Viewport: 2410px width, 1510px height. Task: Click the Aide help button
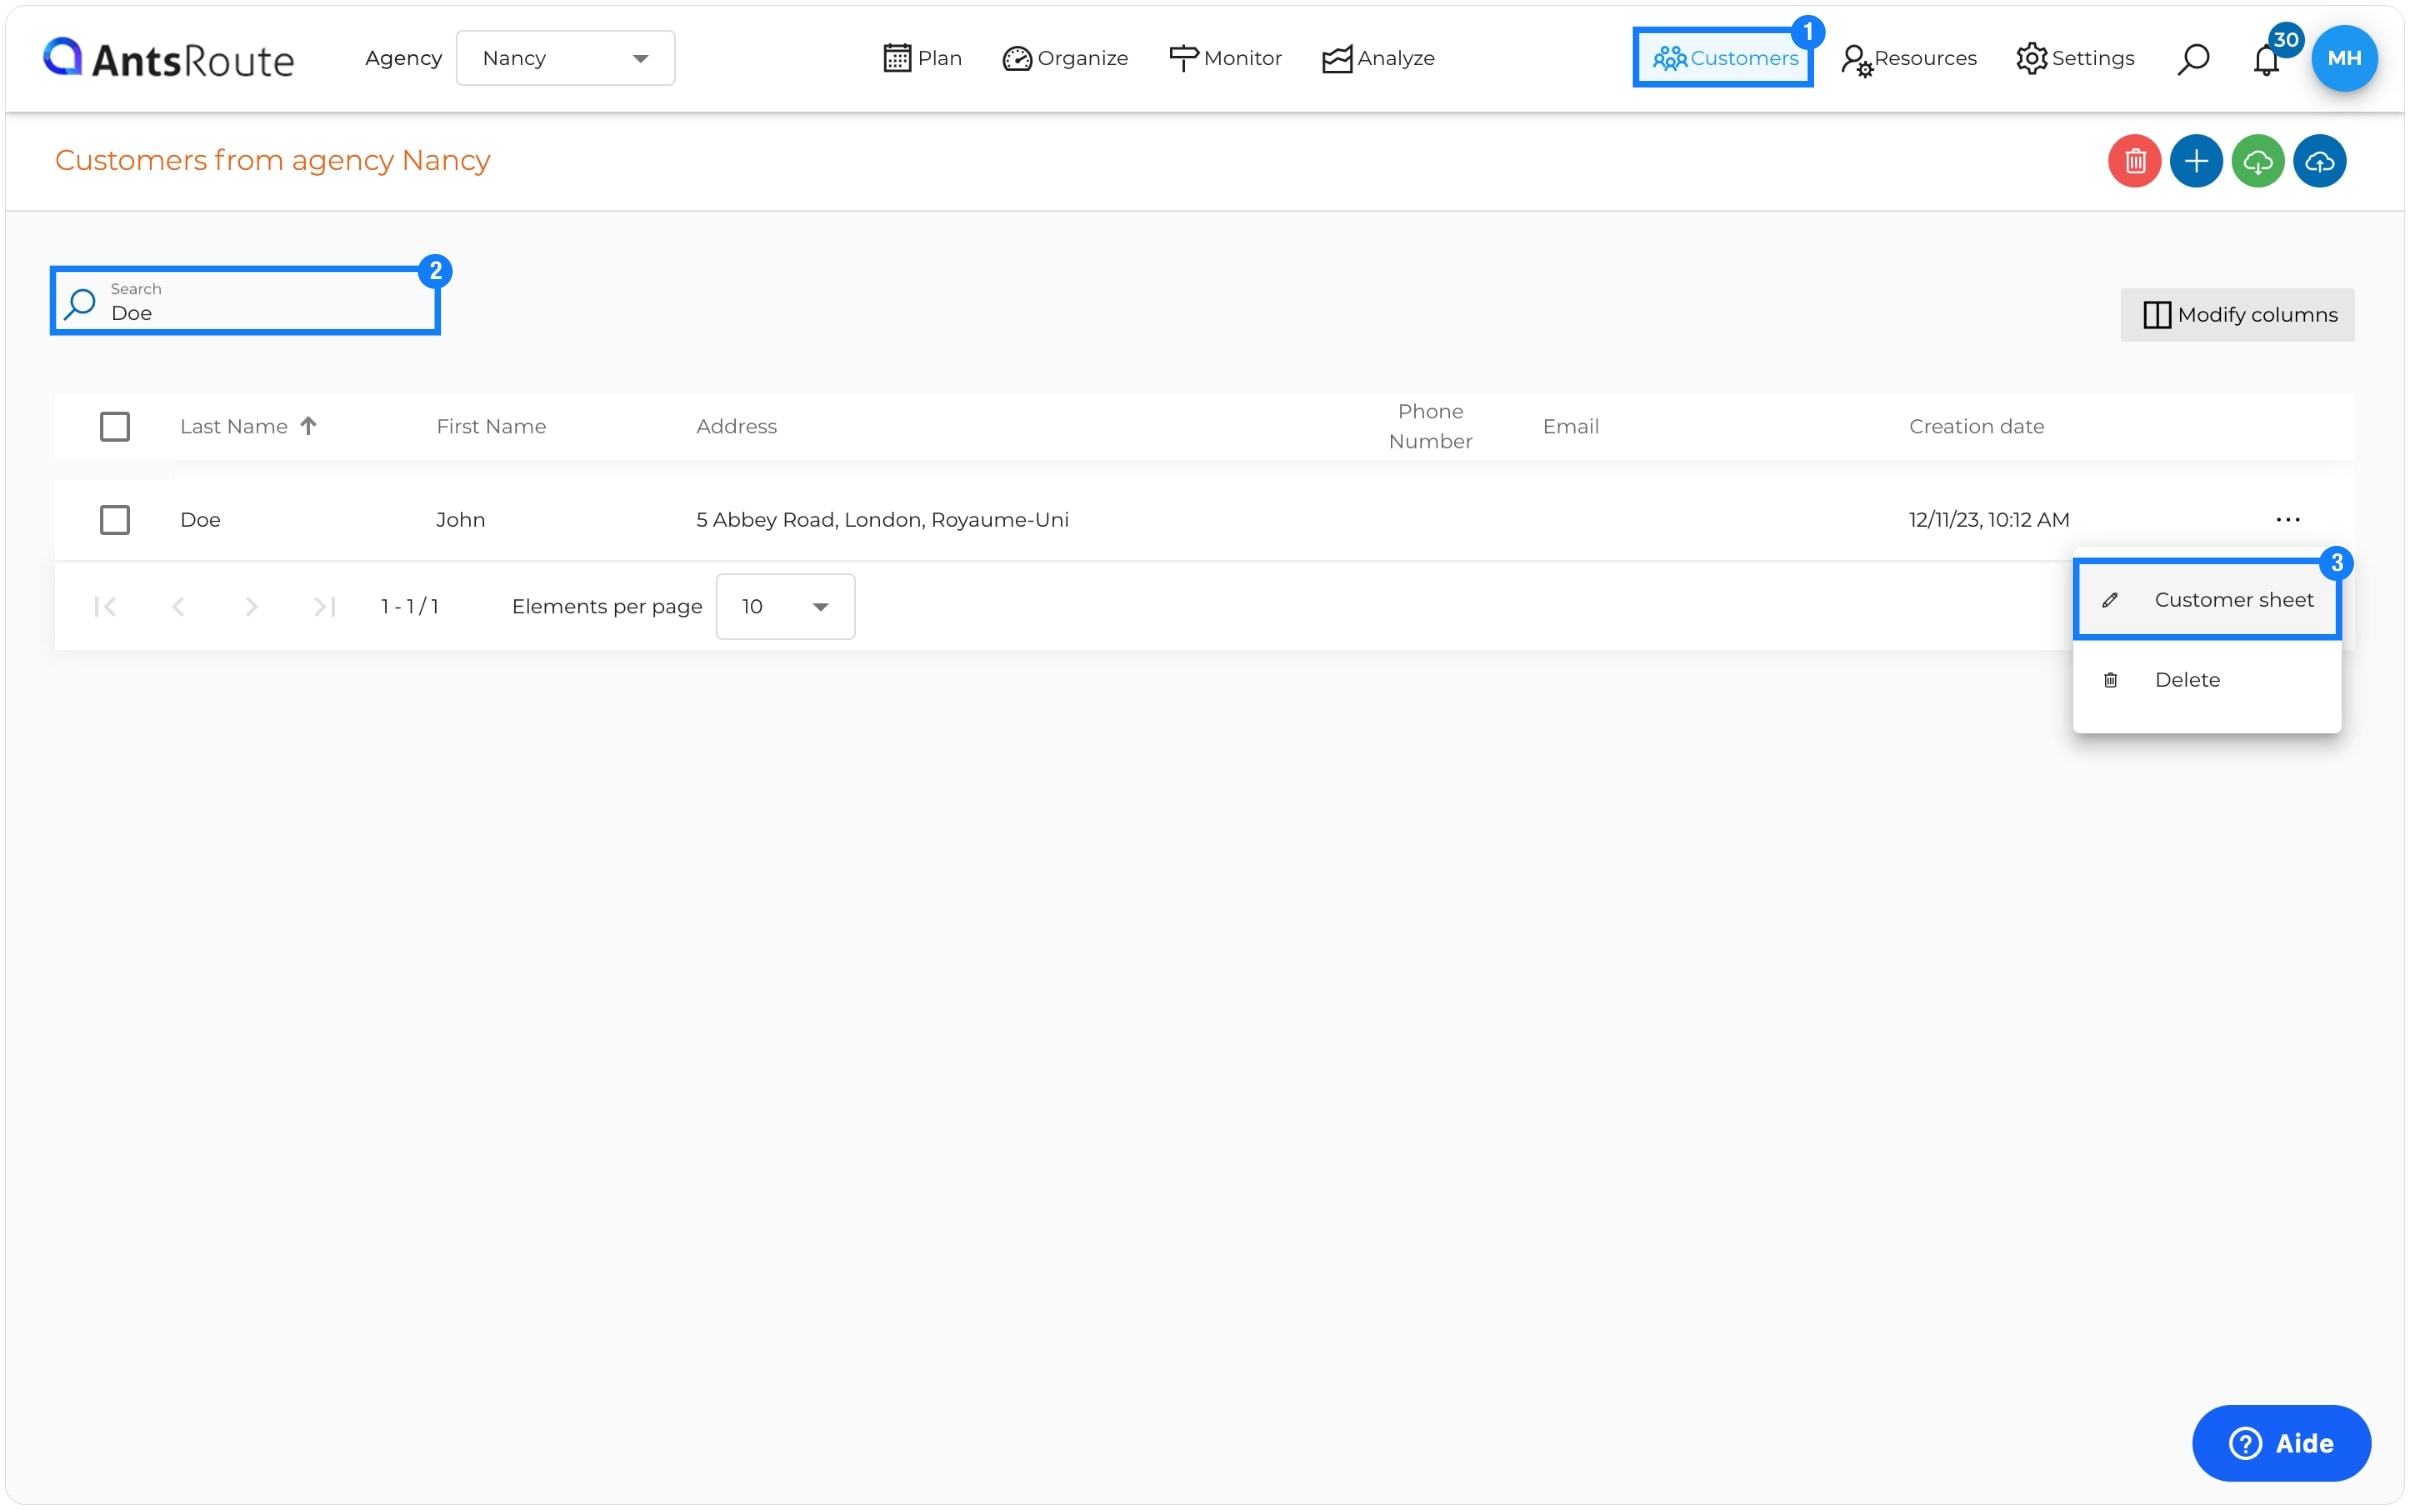[2280, 1442]
